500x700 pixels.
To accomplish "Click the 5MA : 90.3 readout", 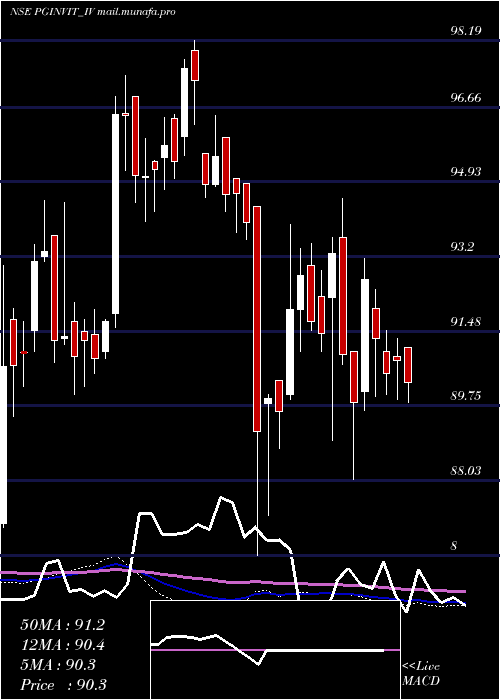I will pyautogui.click(x=58, y=665).
